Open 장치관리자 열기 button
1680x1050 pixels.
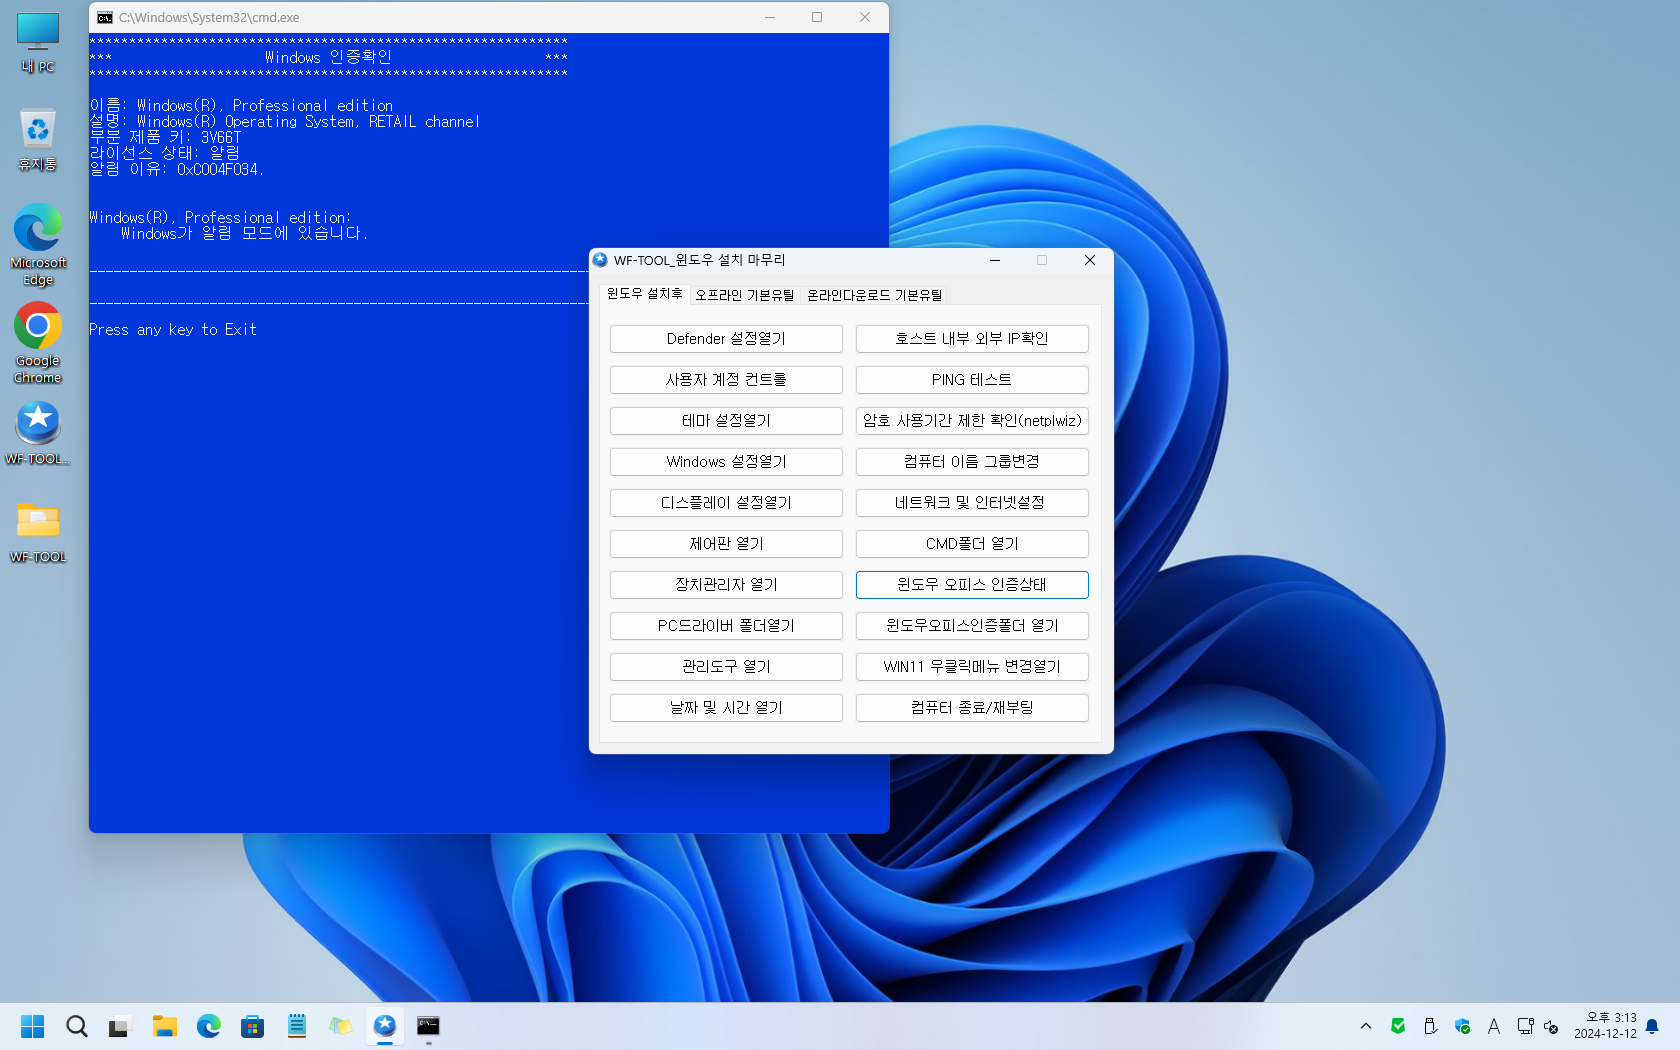pyautogui.click(x=726, y=585)
